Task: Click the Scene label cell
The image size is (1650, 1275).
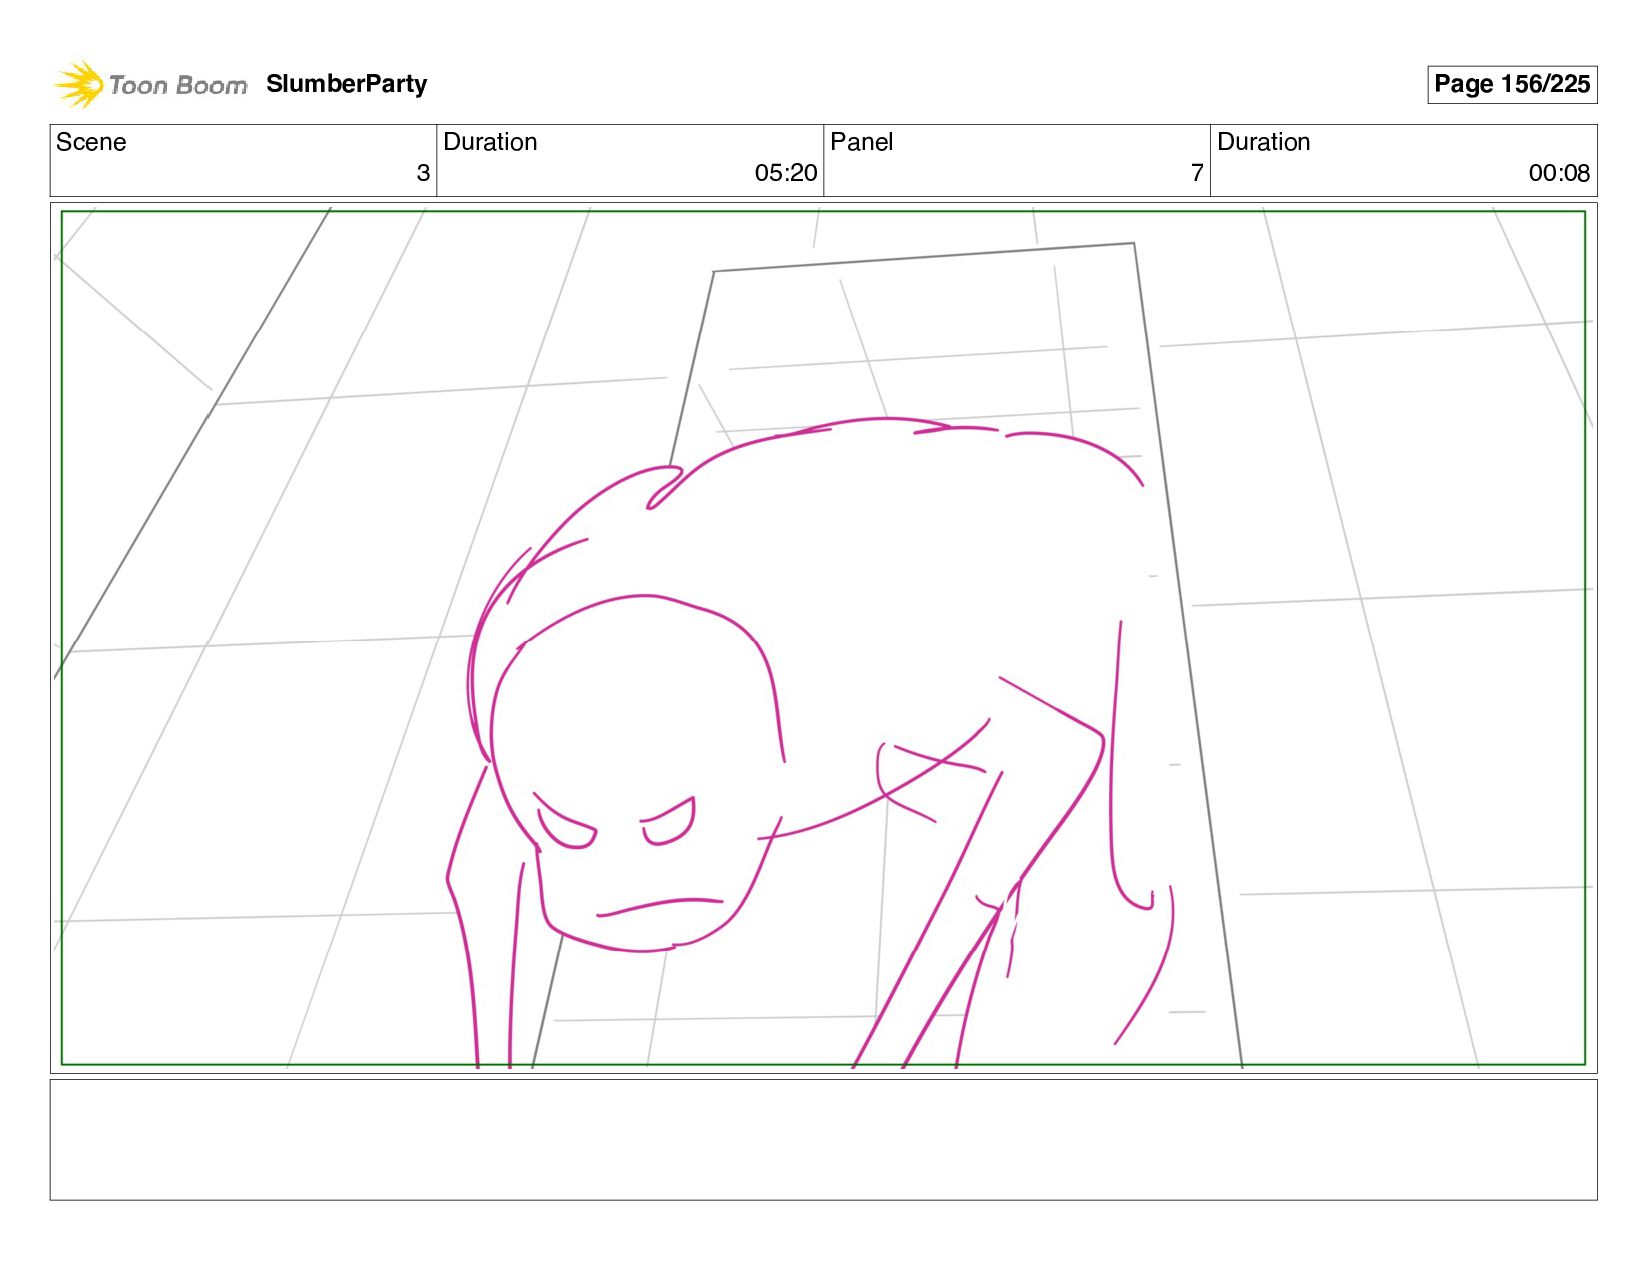Action: click(243, 160)
